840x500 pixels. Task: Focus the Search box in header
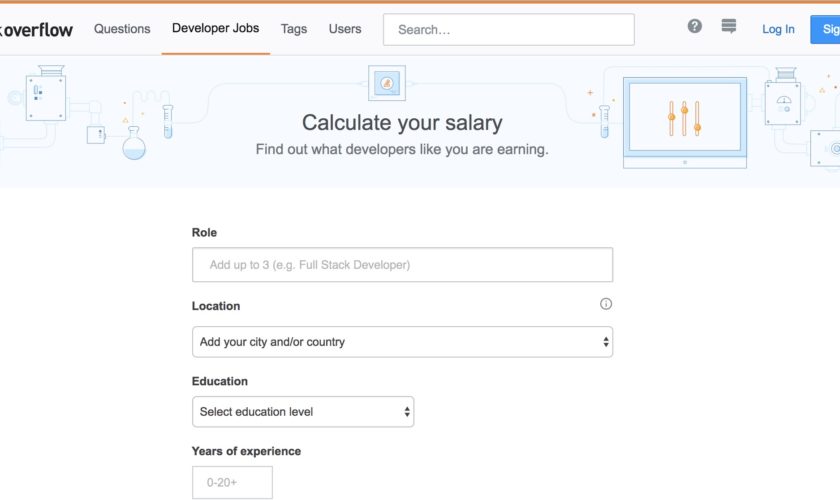coord(508,30)
